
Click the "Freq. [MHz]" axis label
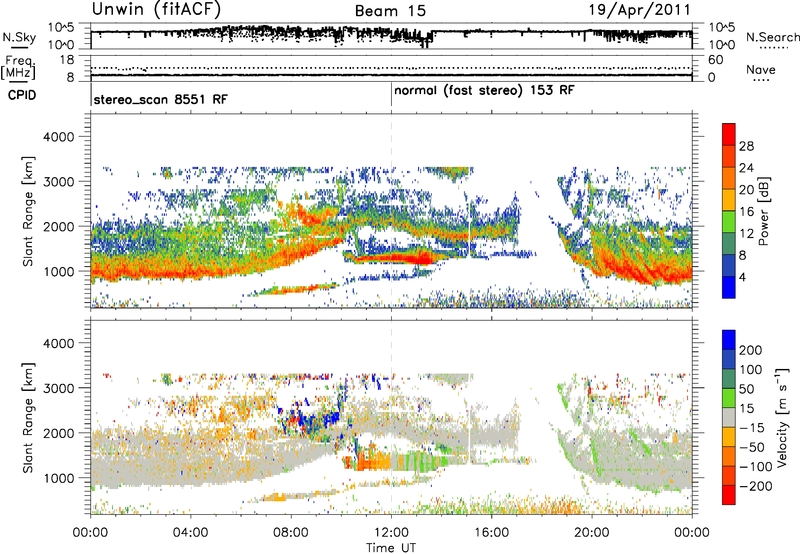(19, 67)
